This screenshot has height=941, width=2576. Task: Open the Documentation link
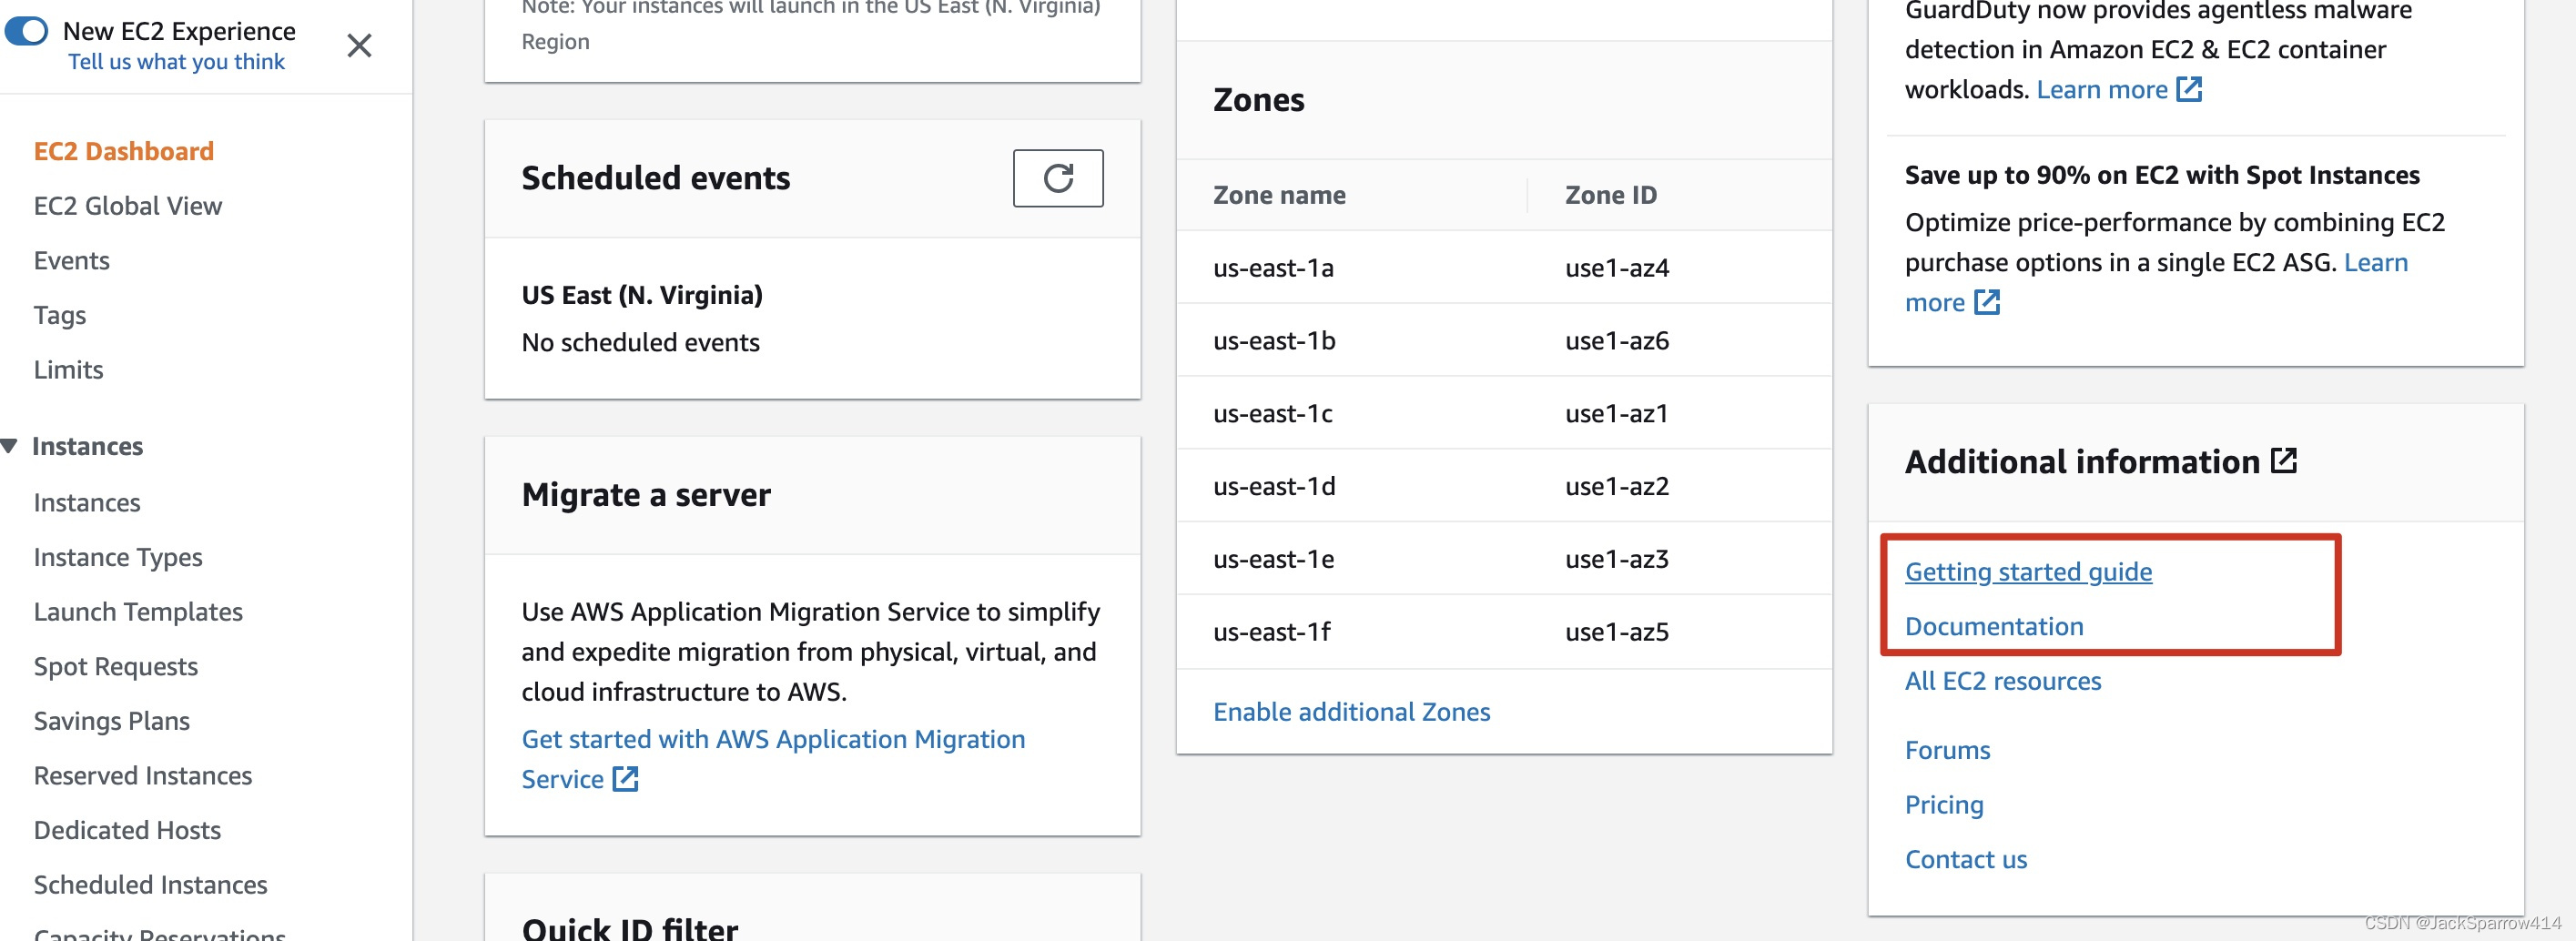[1994, 627]
